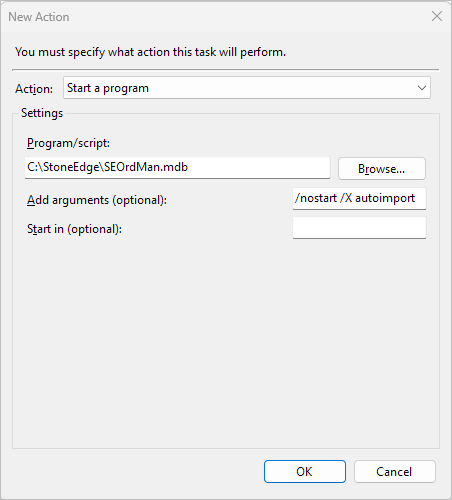Dismiss the dialog via Cancel

tap(395, 471)
